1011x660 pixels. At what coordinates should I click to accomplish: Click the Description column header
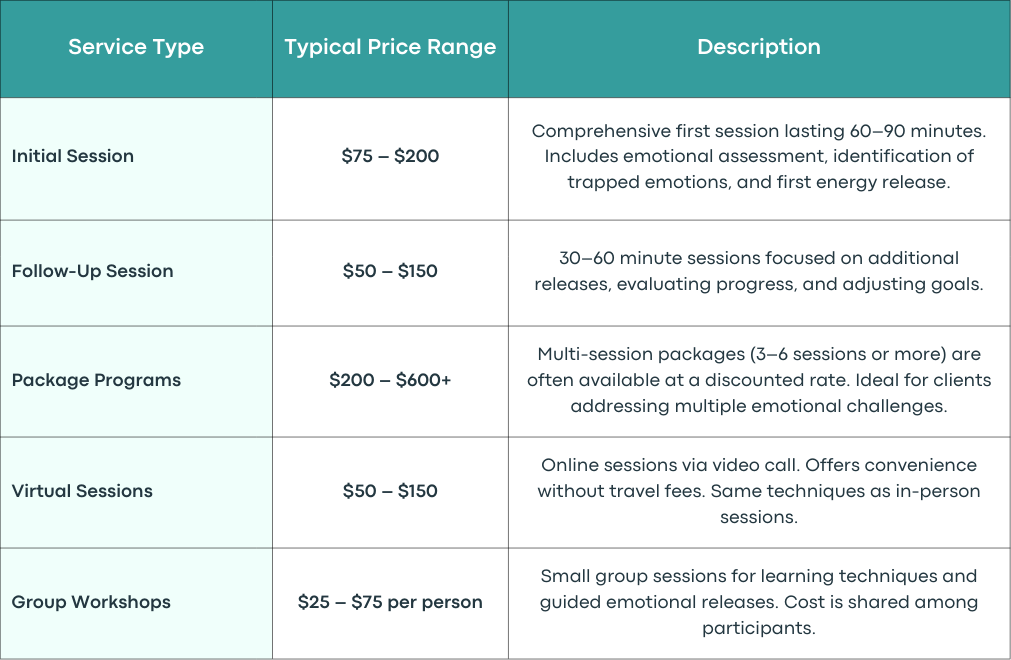(x=759, y=47)
